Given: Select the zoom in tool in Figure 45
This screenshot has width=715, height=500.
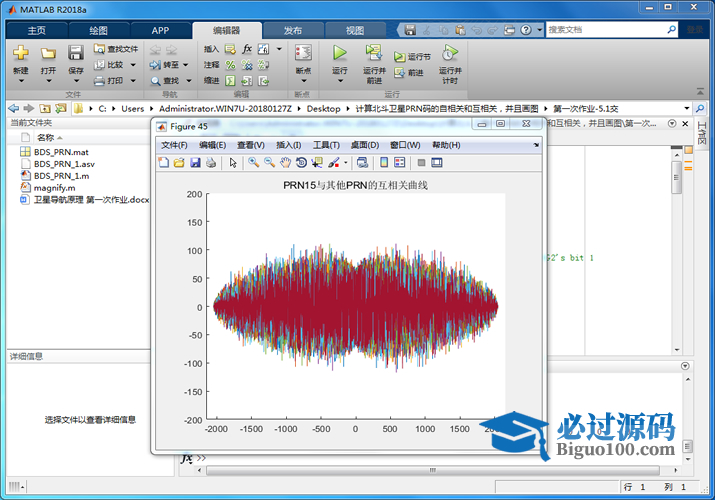Looking at the screenshot, I should pos(254,163).
